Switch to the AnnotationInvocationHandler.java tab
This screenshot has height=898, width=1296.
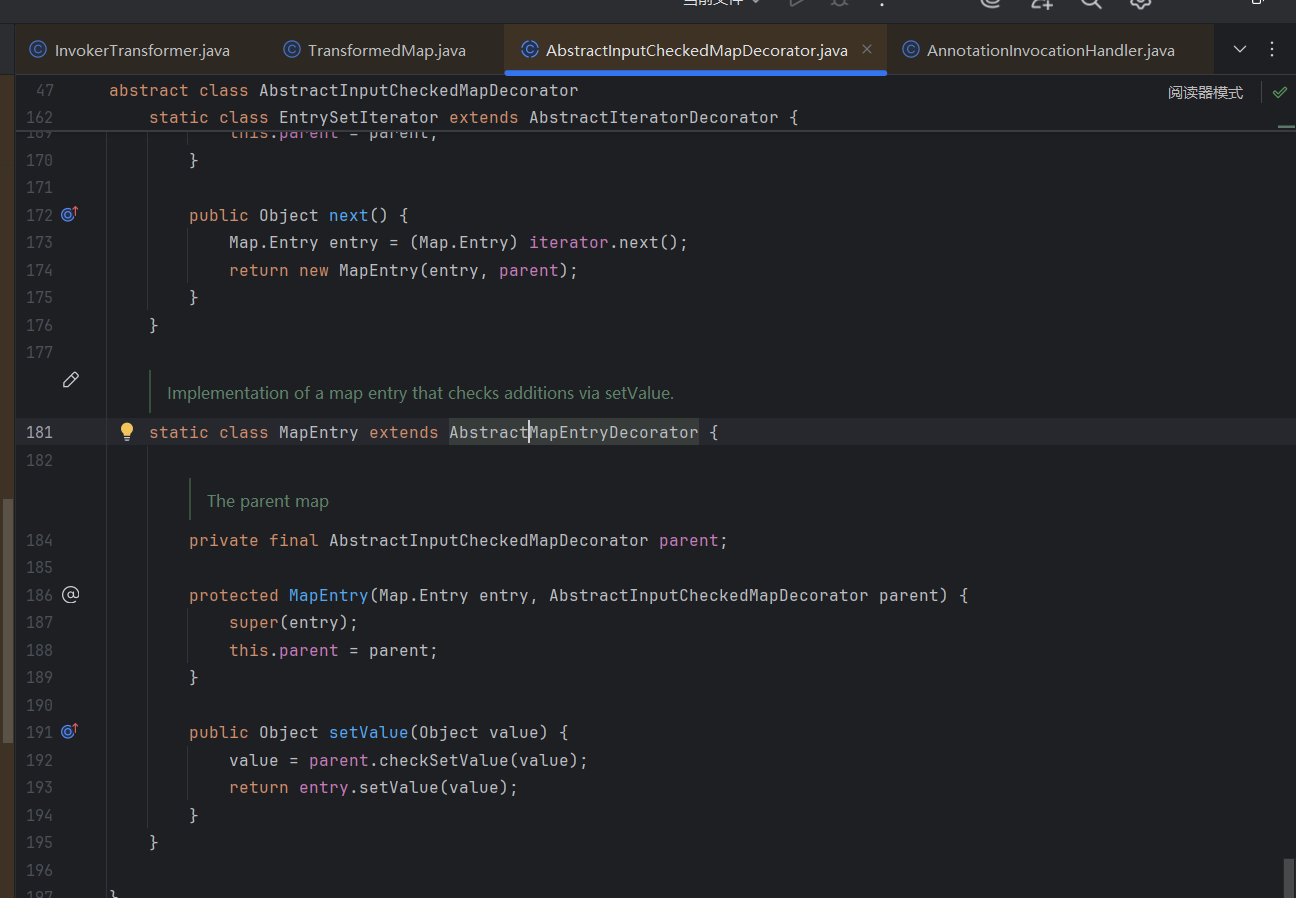coord(1050,50)
